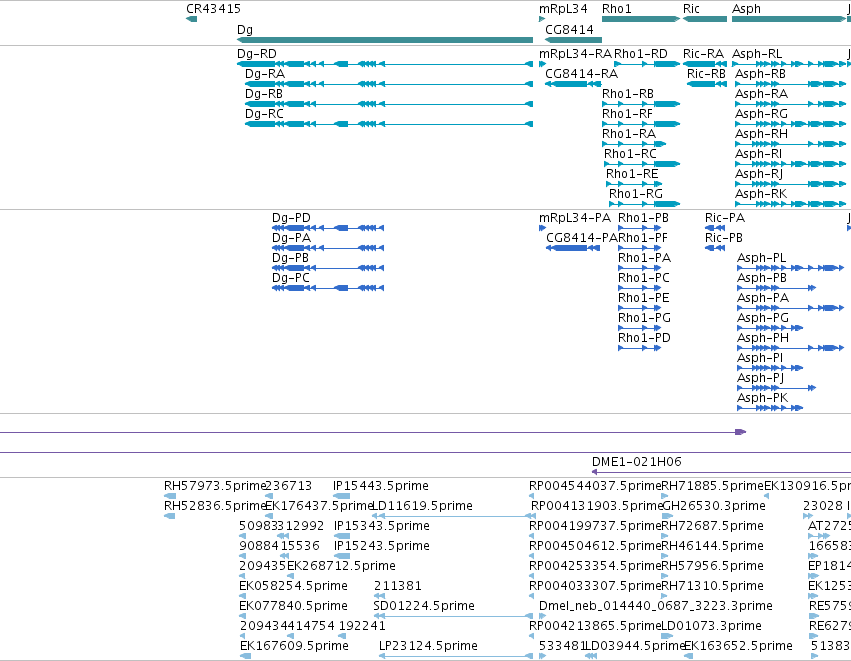This screenshot has width=851, height=661.
Task: Click the EK058254.5prime EST label
Action: tap(293, 586)
